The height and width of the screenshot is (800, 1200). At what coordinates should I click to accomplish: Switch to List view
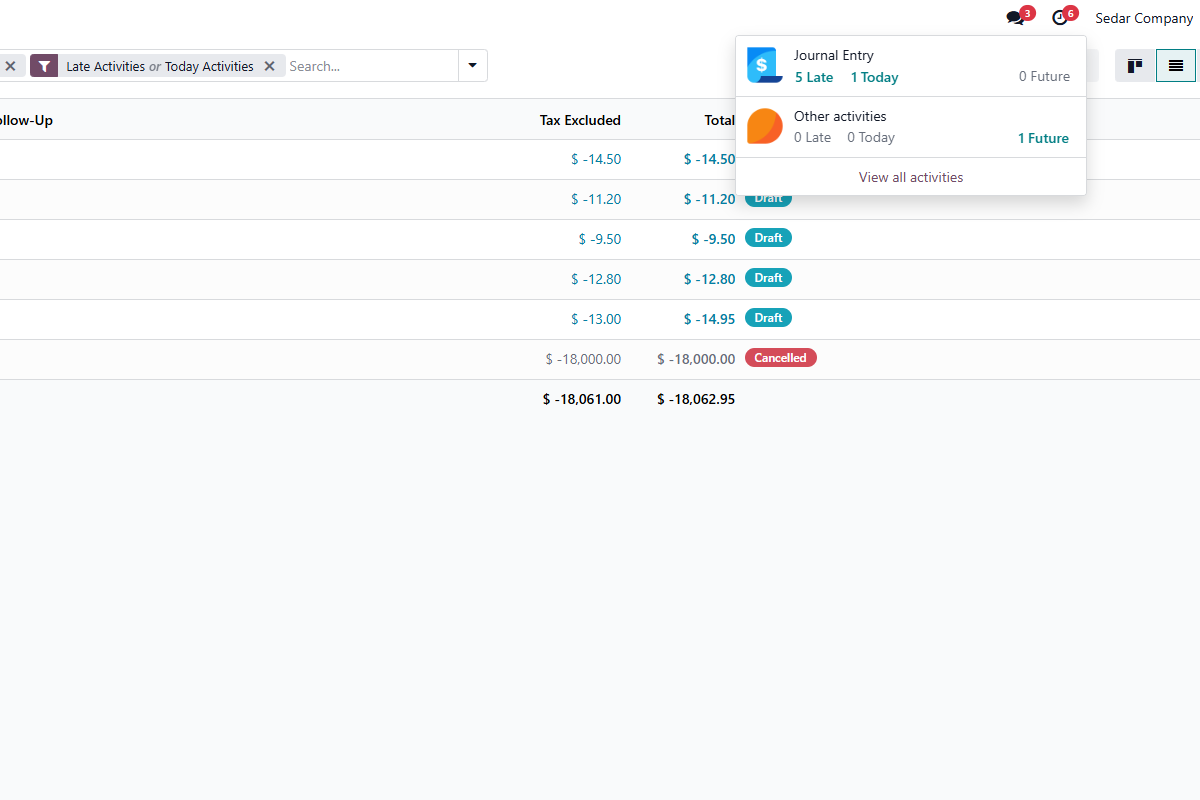pyautogui.click(x=1176, y=66)
